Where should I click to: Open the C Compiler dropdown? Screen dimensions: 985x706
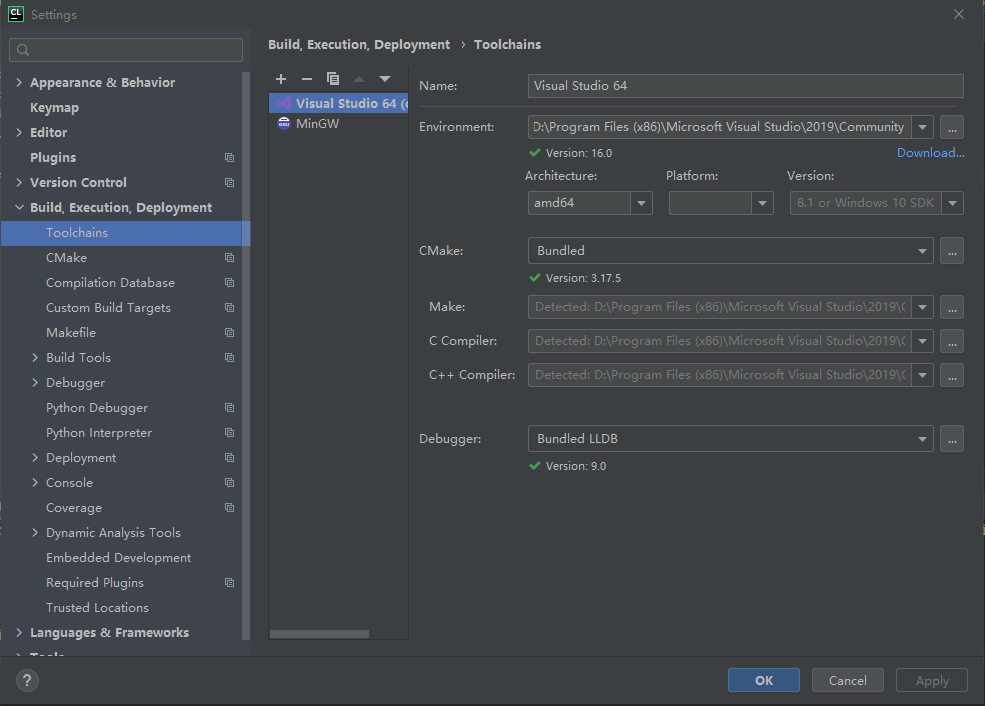922,341
